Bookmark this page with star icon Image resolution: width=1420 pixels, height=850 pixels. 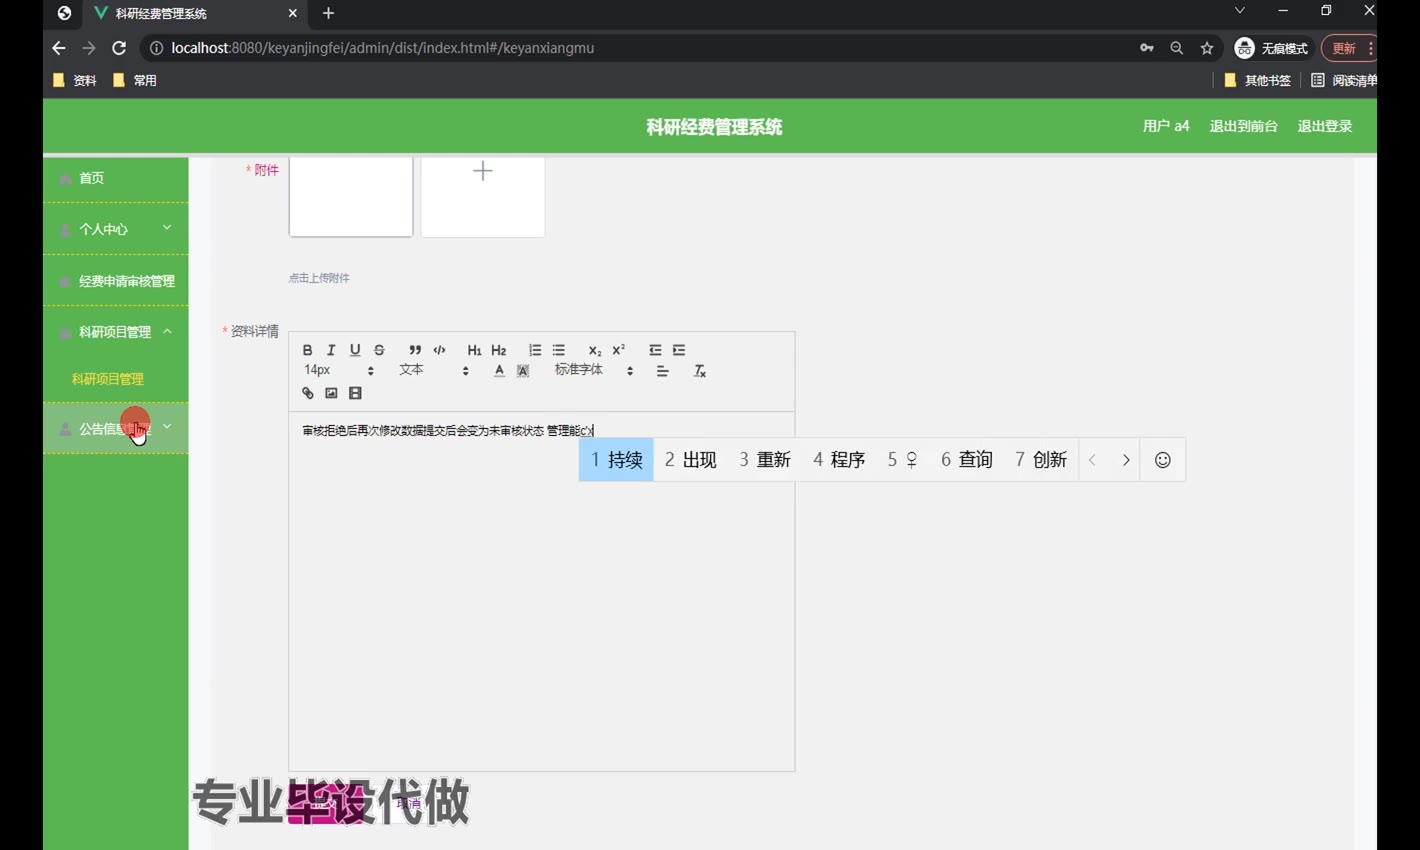[x=1207, y=48]
